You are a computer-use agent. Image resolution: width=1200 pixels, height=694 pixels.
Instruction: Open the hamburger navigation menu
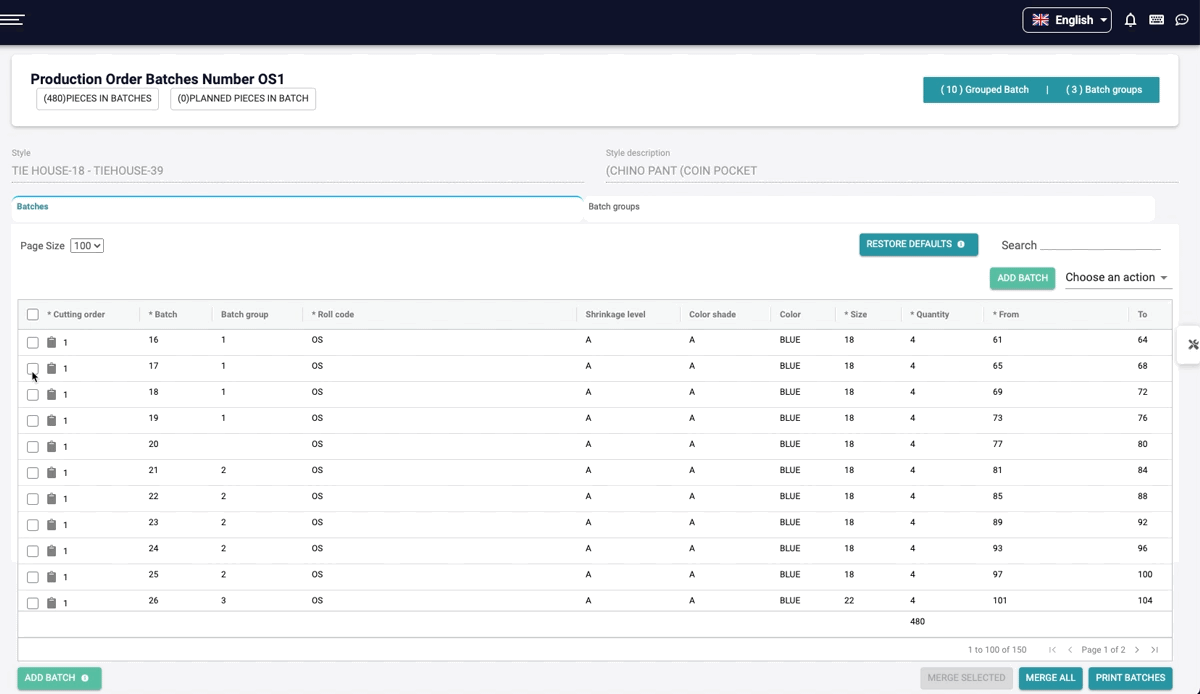[13, 20]
